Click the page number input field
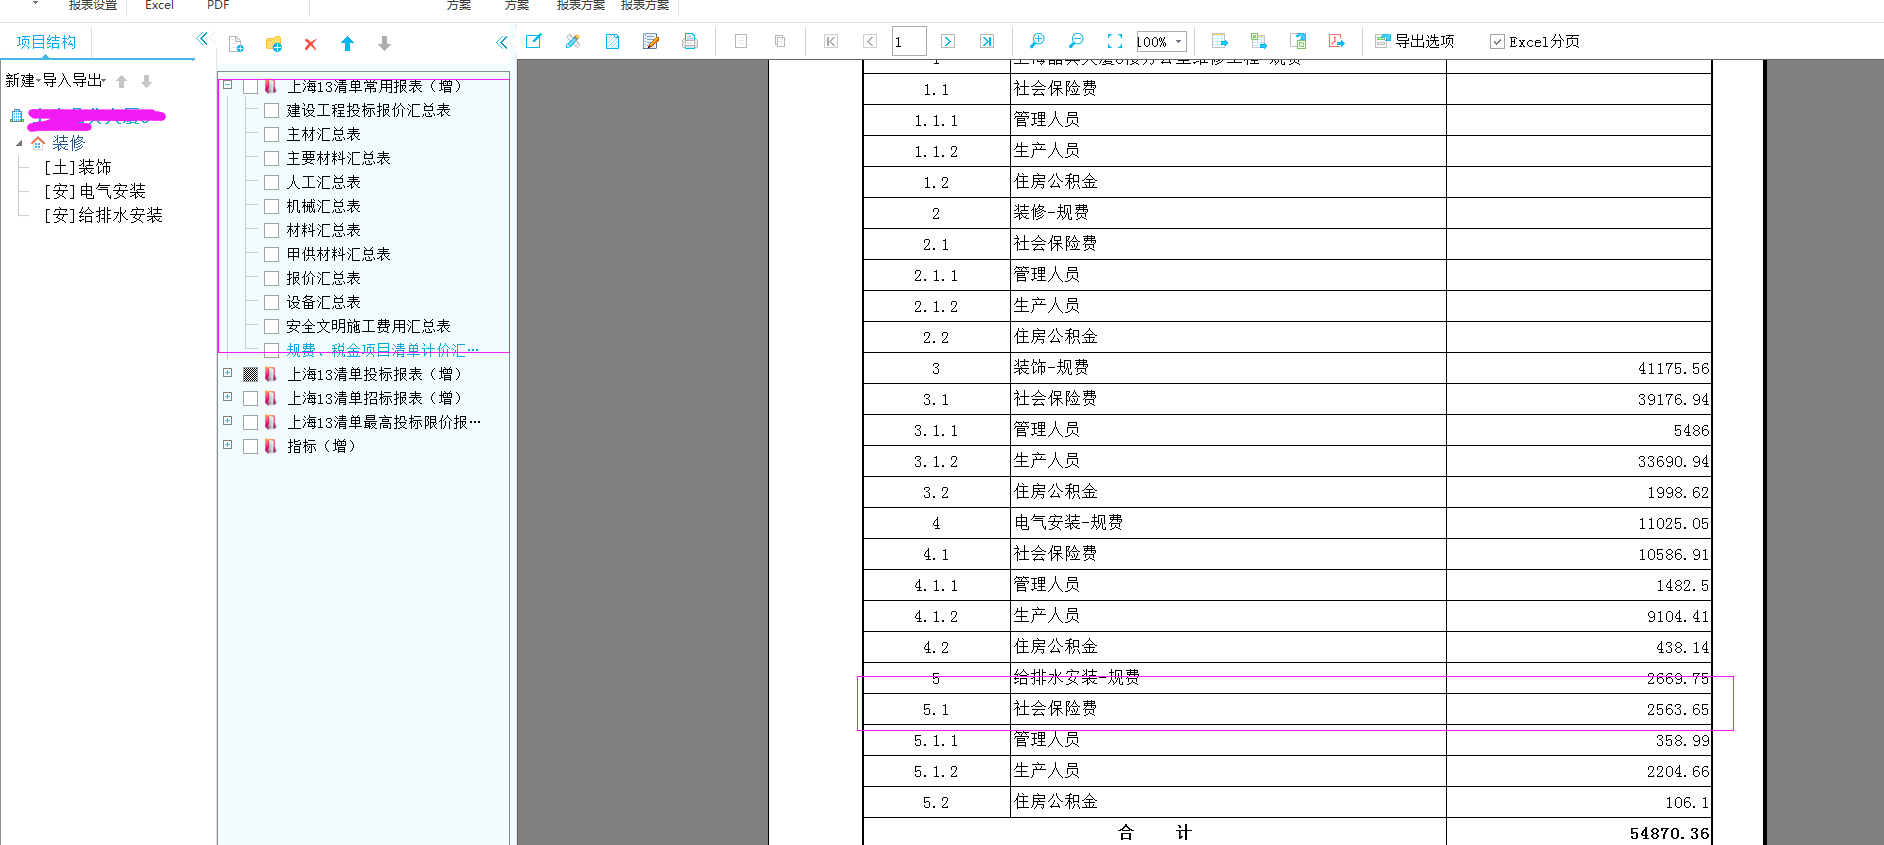The width and height of the screenshot is (1884, 845). coord(908,41)
